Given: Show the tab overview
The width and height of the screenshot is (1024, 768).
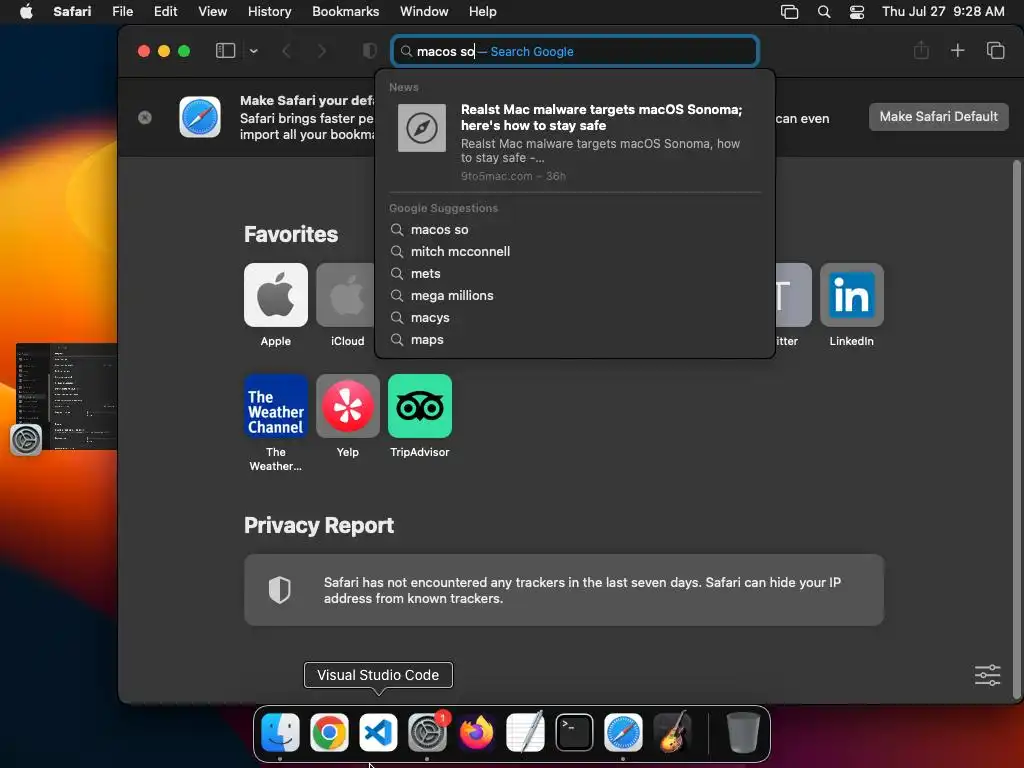Looking at the screenshot, I should click(995, 50).
